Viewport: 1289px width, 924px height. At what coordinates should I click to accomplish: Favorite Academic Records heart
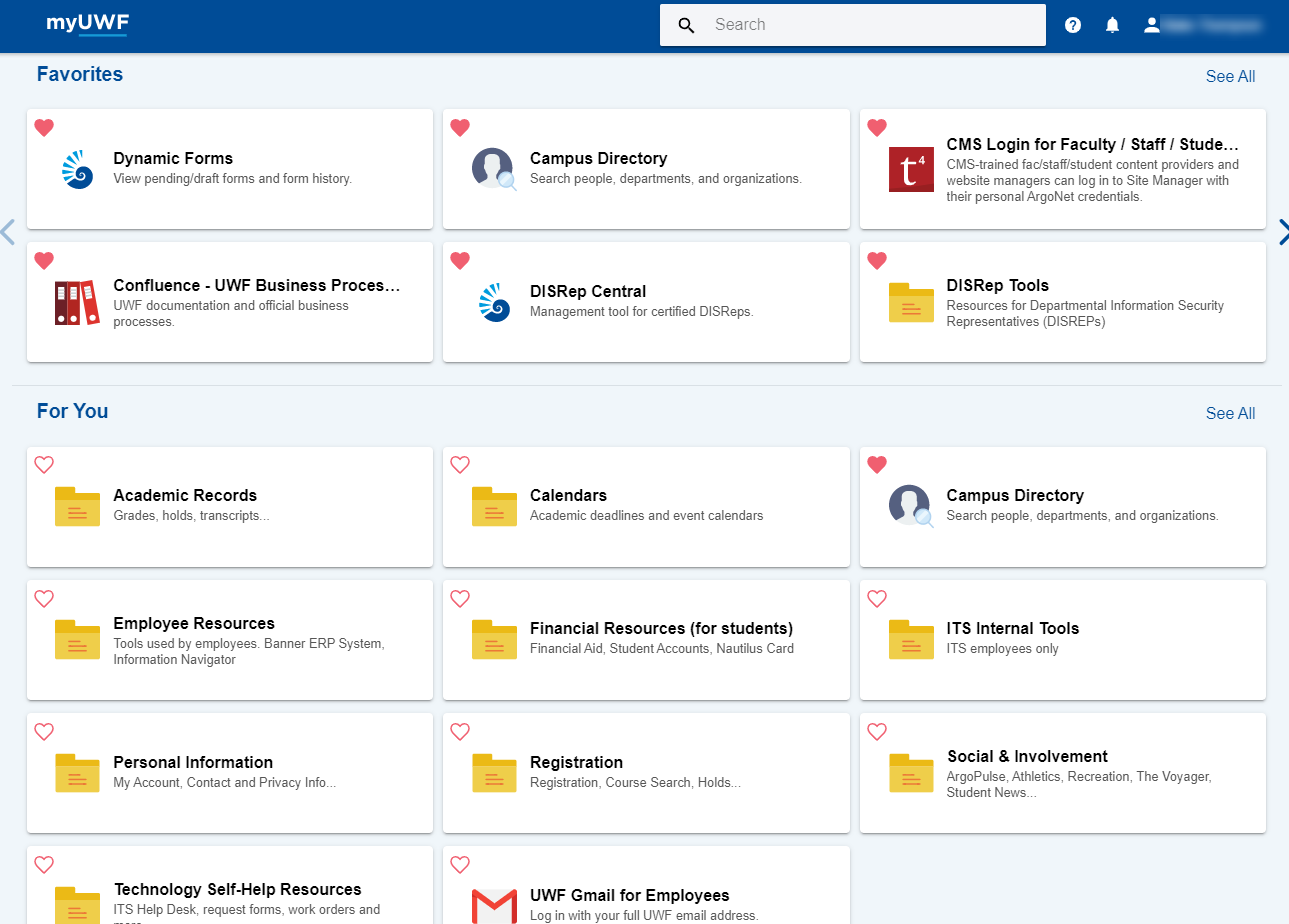pos(44,465)
